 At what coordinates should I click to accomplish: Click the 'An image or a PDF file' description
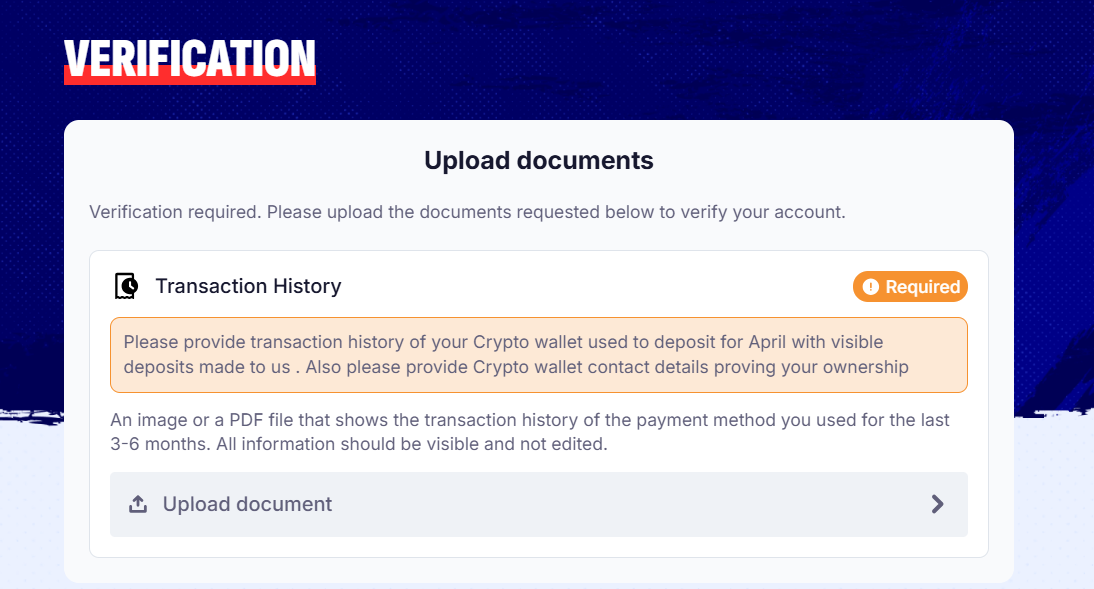click(530, 420)
